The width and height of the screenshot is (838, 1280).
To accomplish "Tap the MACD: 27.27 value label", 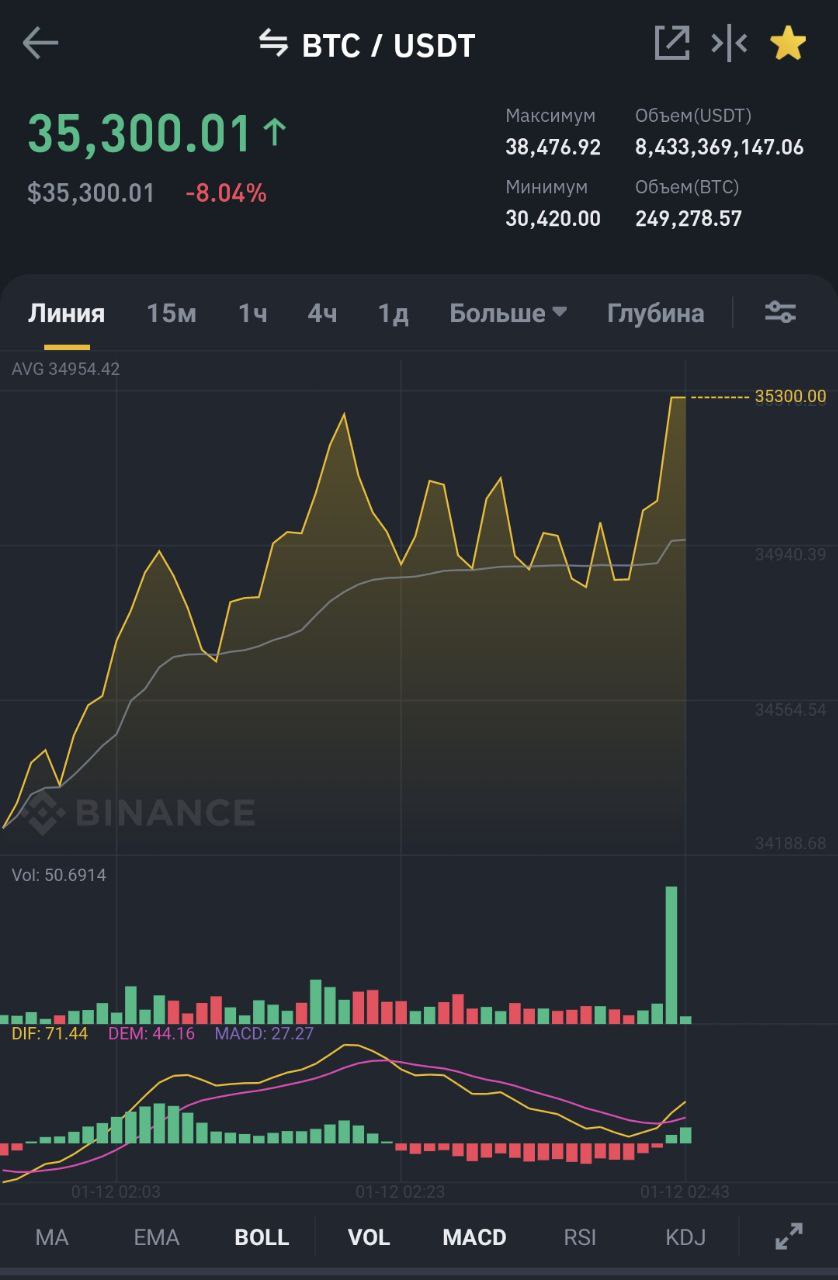I will 264,1033.
